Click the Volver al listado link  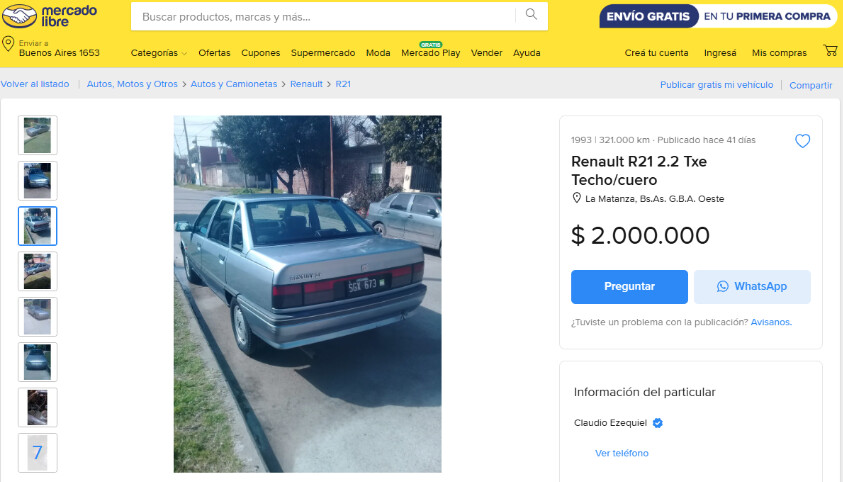pos(35,84)
